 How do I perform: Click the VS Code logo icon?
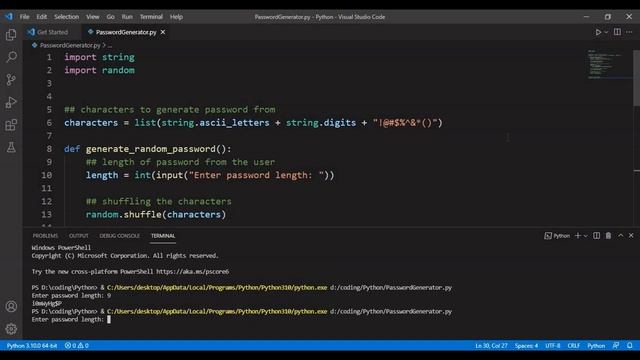(x=9, y=17)
